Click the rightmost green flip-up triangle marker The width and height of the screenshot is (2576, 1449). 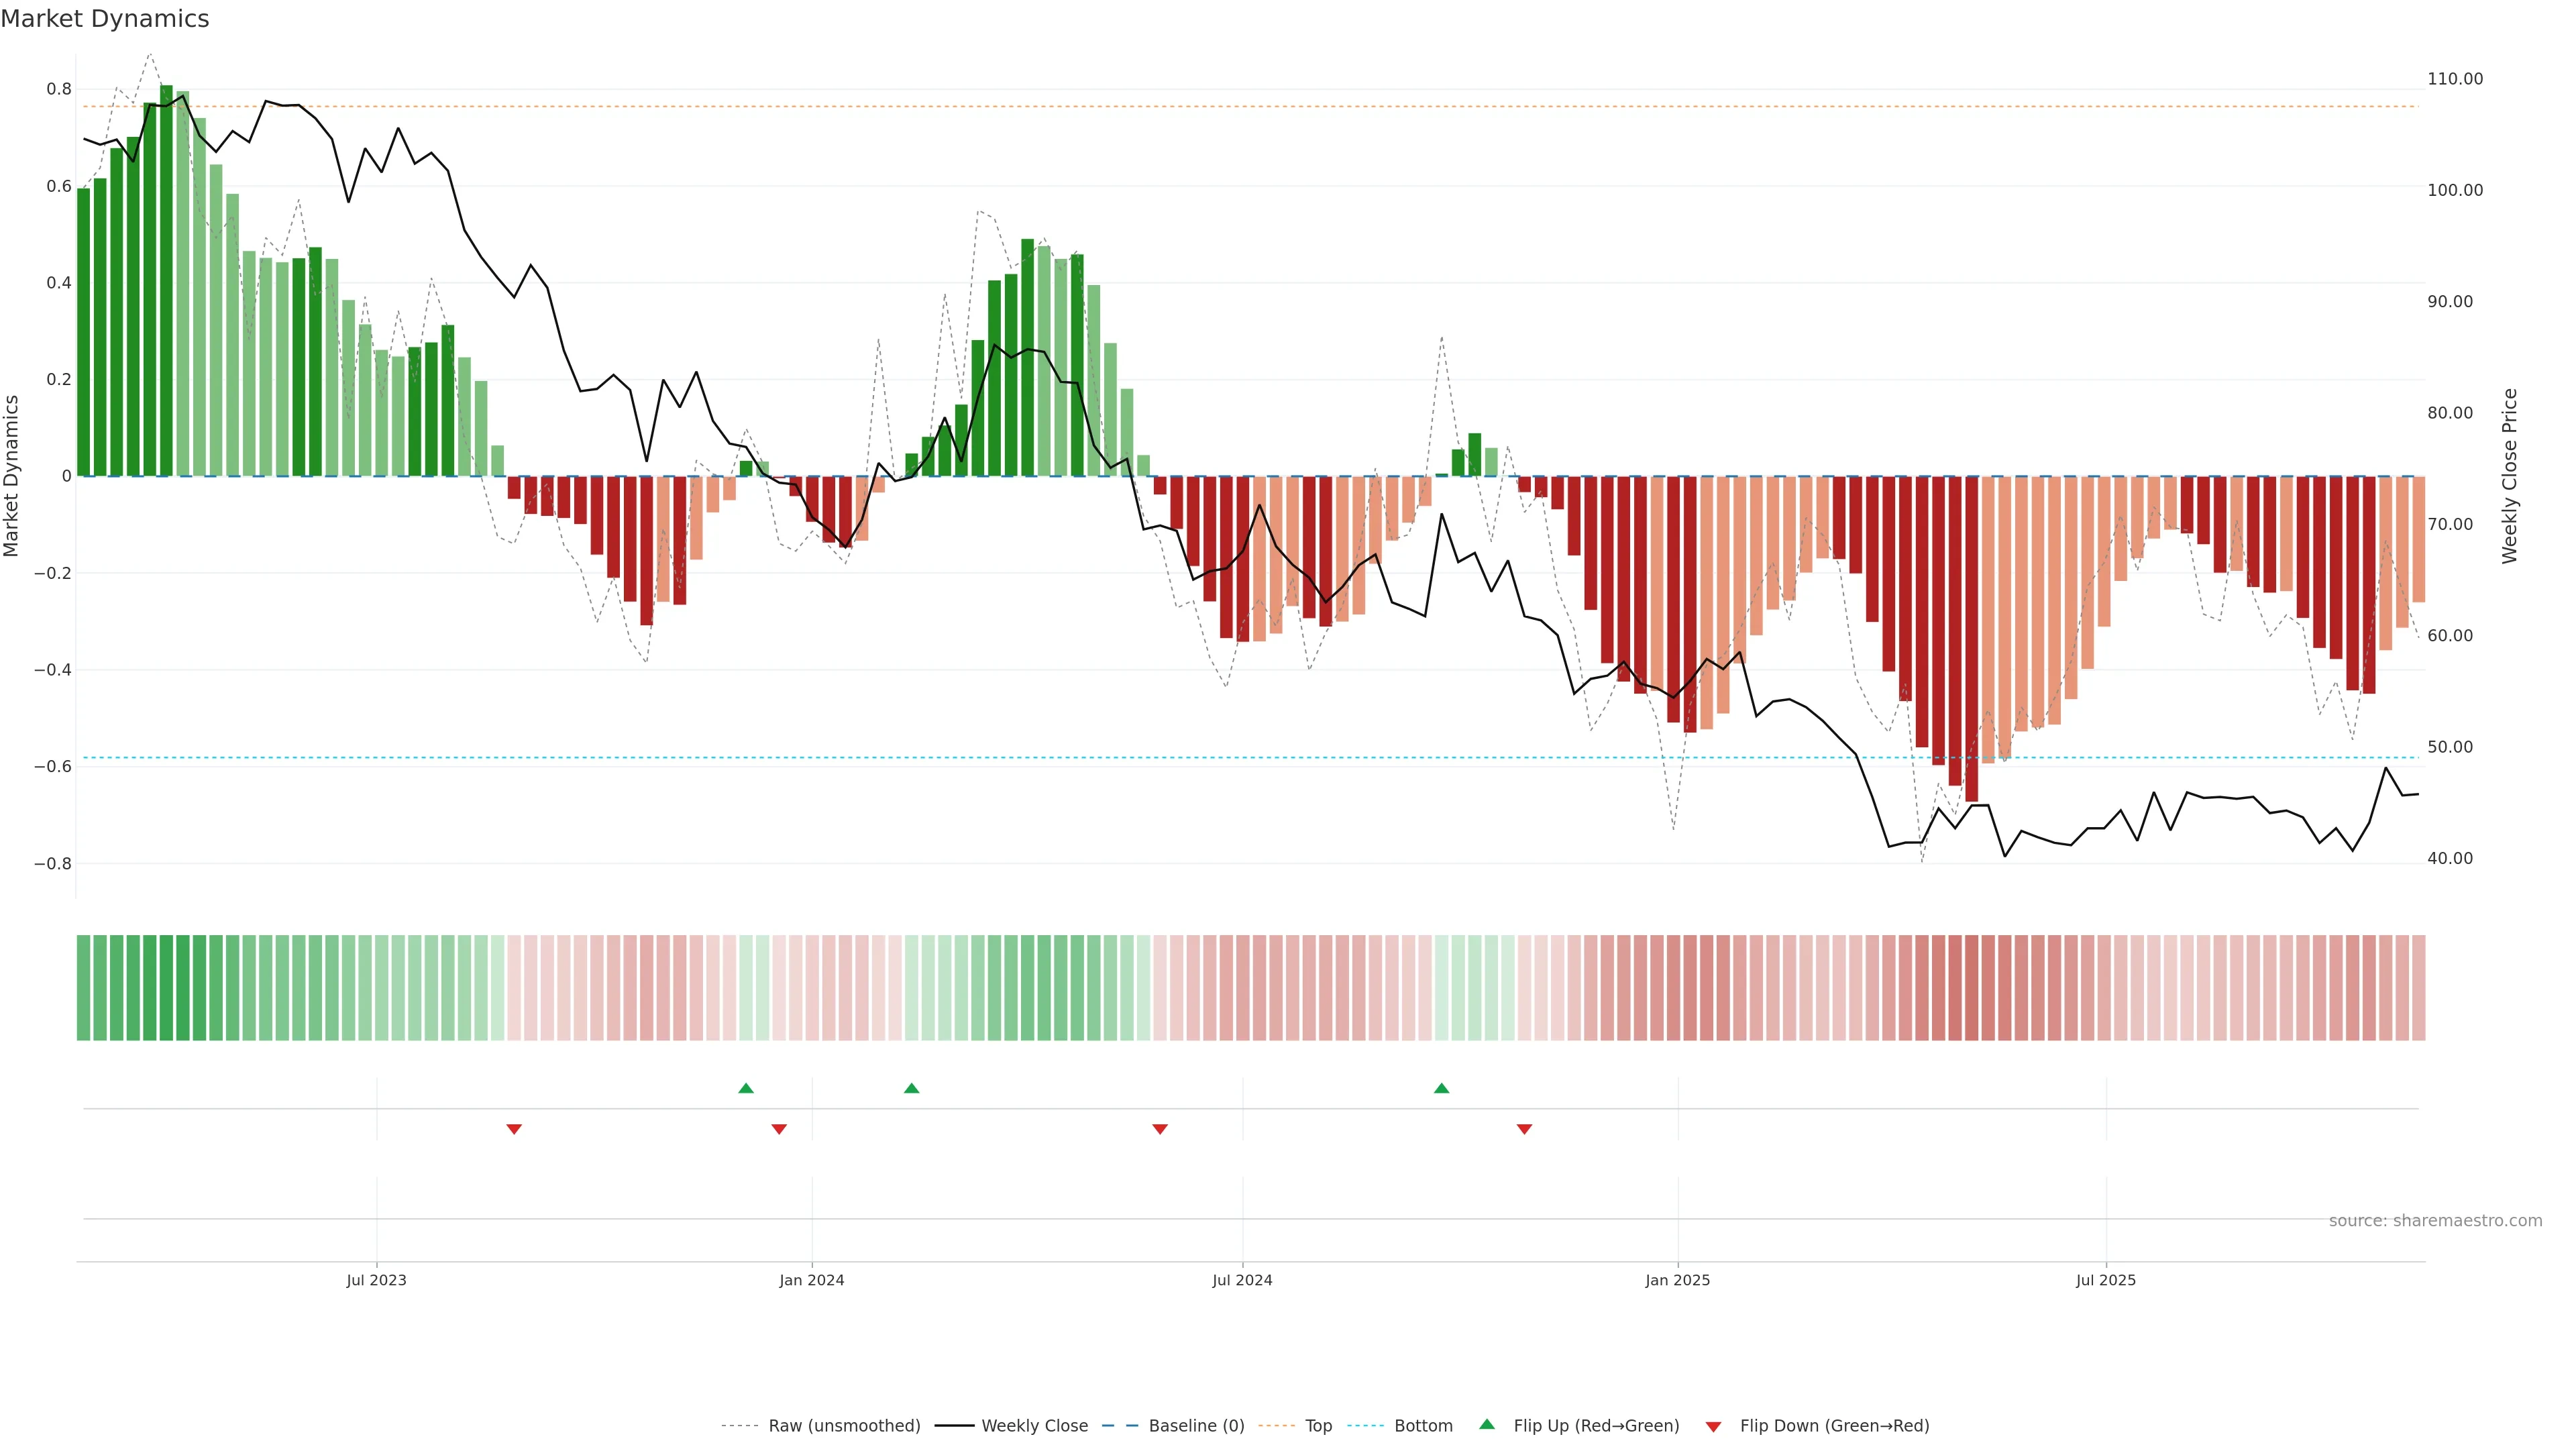coord(1441,1088)
